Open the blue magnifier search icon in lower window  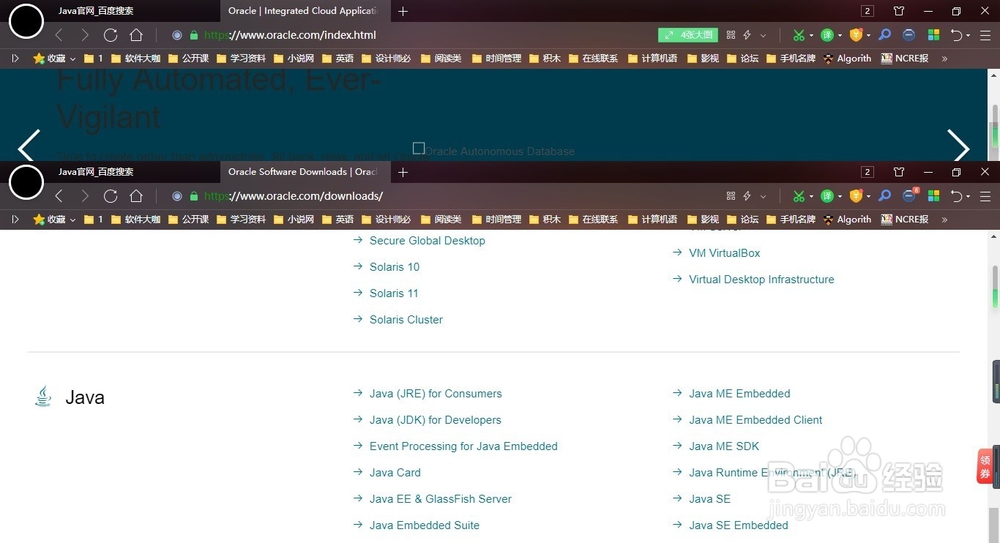(x=885, y=195)
